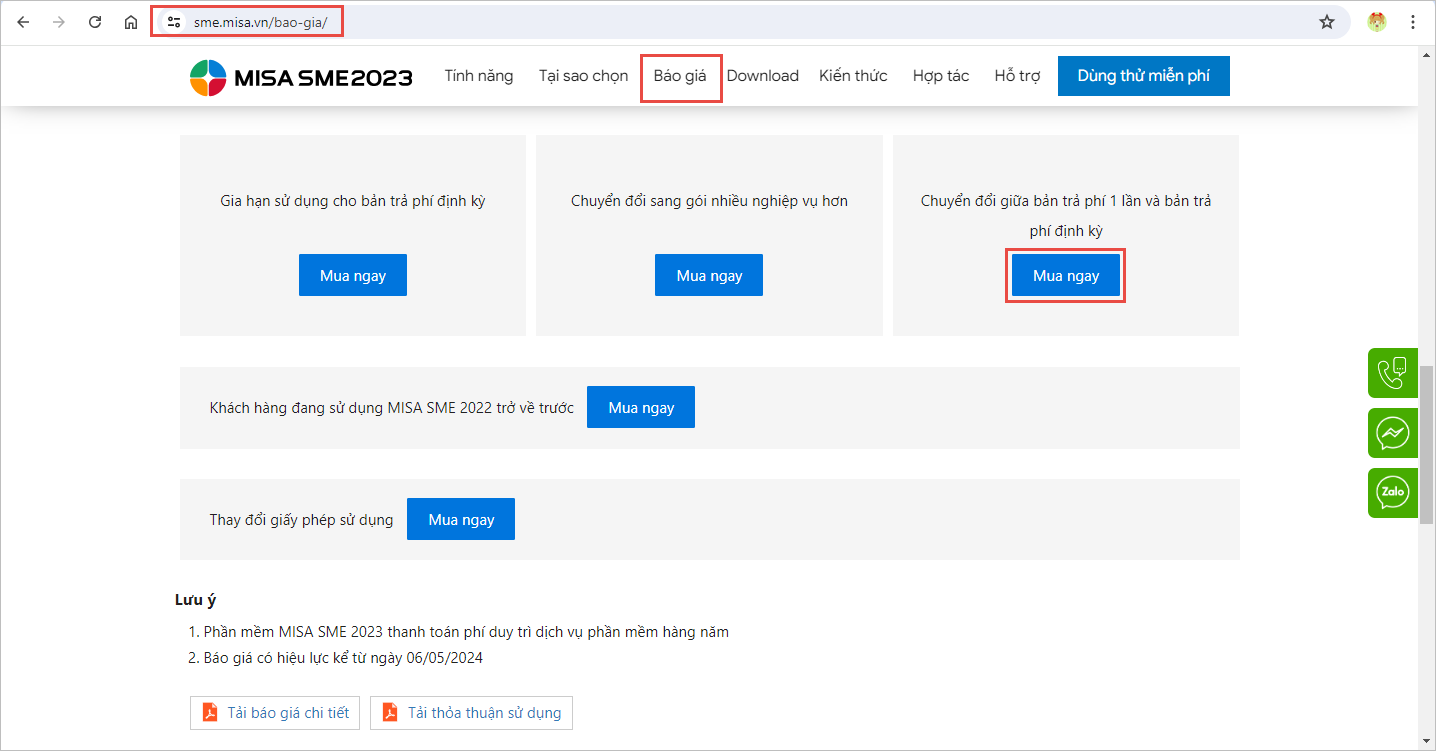Click Dùng thử miễn phí button
The height and width of the screenshot is (751, 1436).
click(1143, 76)
